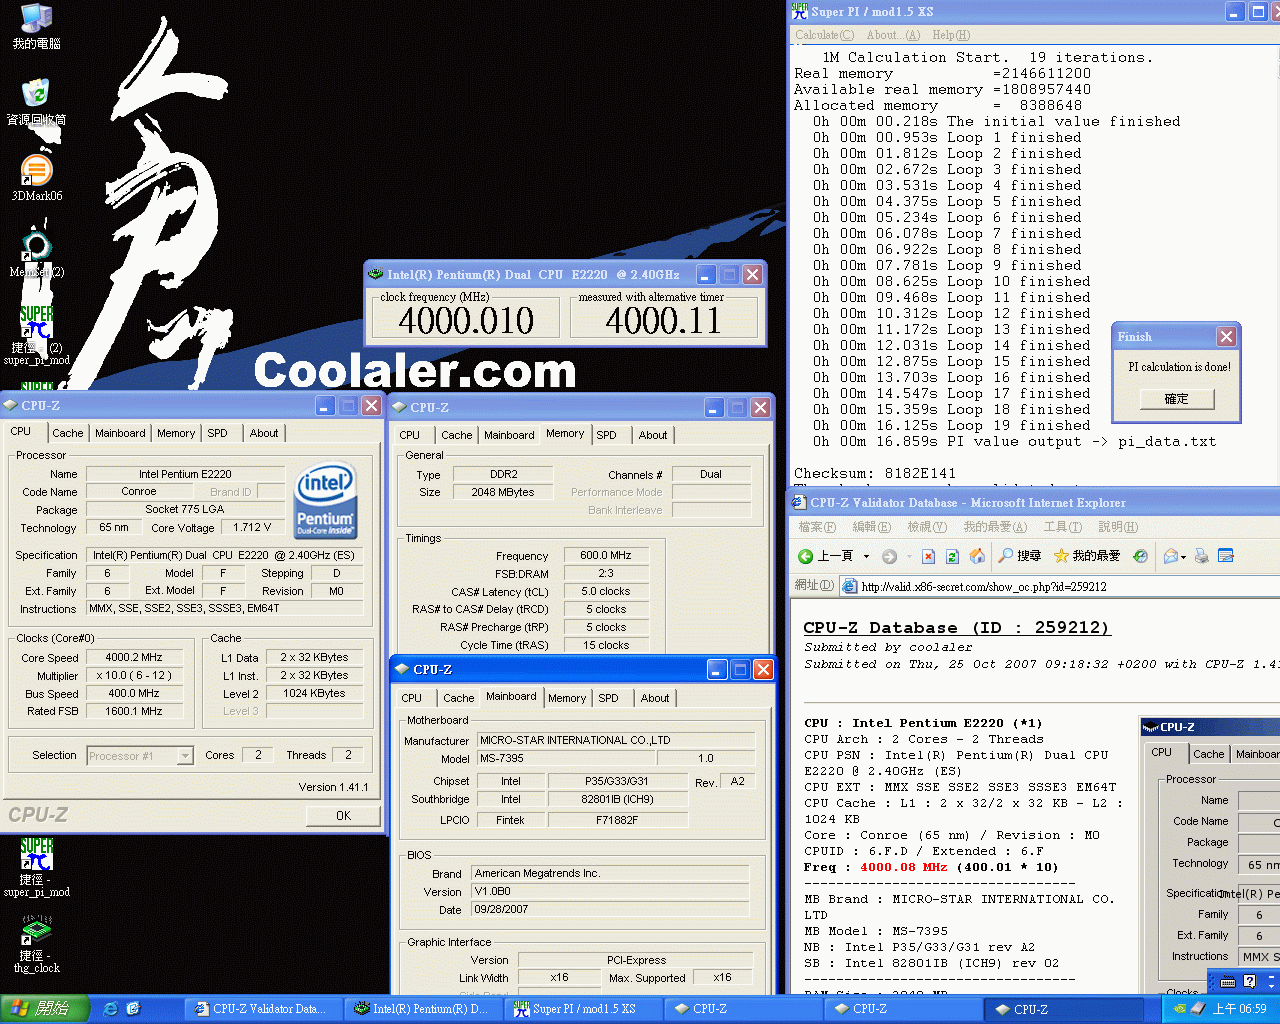The height and width of the screenshot is (1024, 1280).
Task: Expand the Back button history dropdown arrow
Action: (866, 556)
